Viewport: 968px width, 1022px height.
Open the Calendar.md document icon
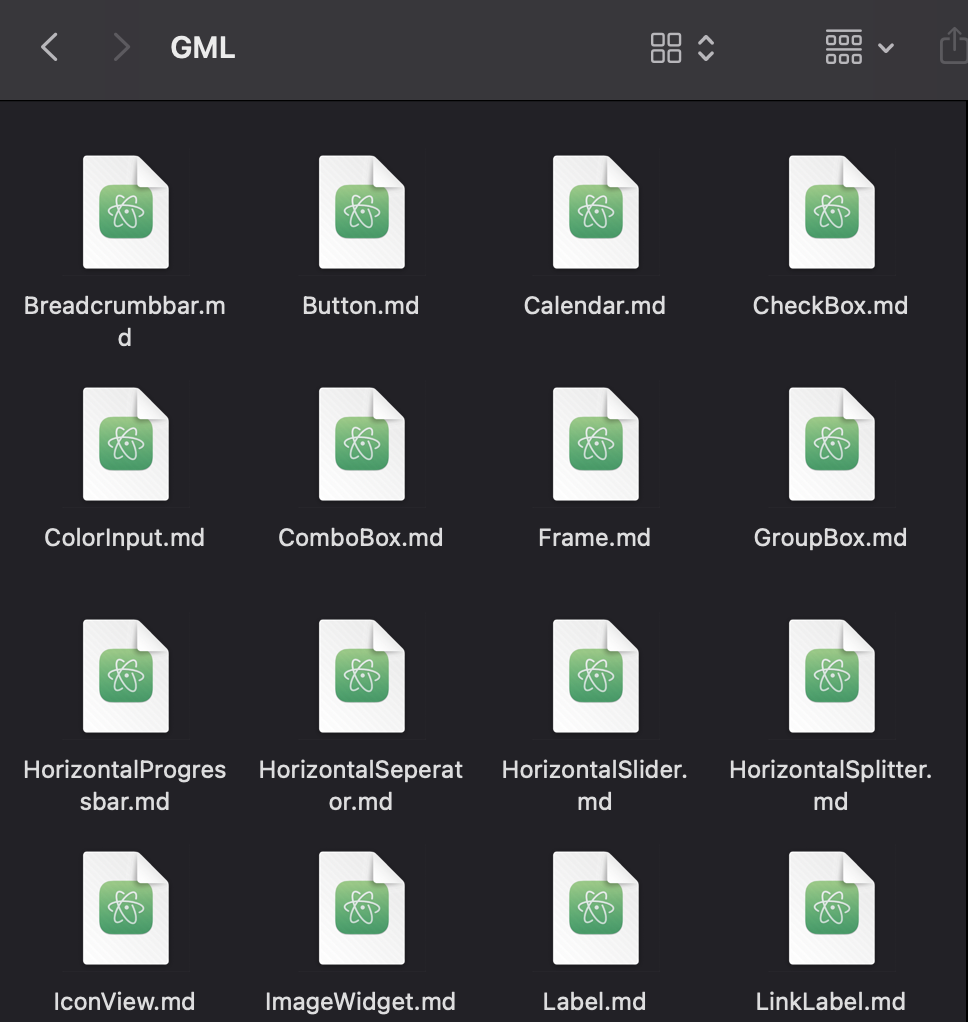pos(595,211)
